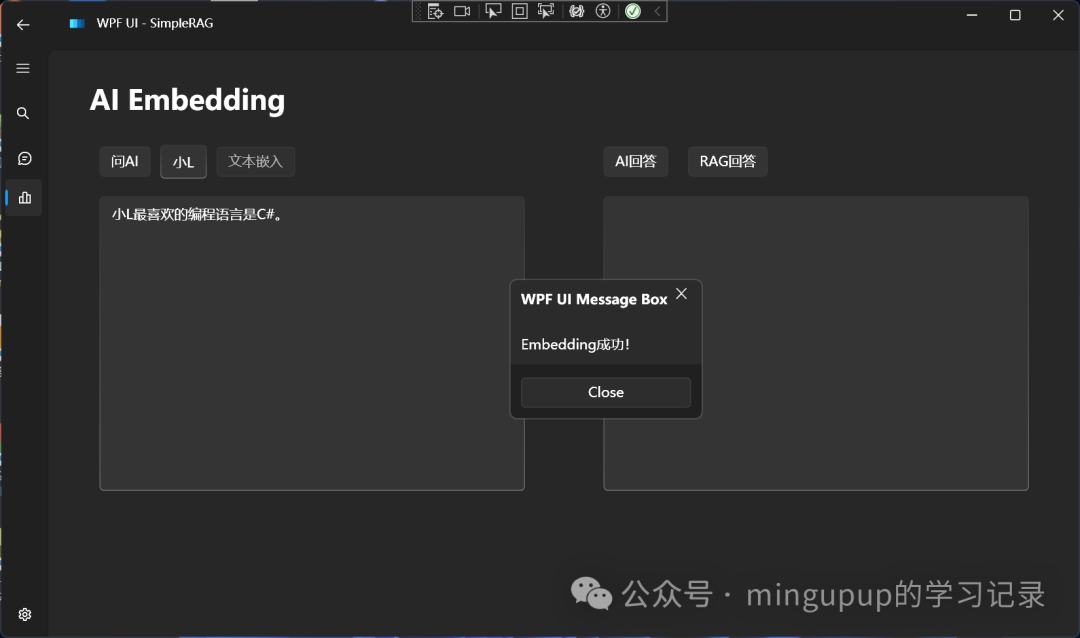The width and height of the screenshot is (1080, 638).
Task: Click the AI回答 button
Action: click(636, 161)
